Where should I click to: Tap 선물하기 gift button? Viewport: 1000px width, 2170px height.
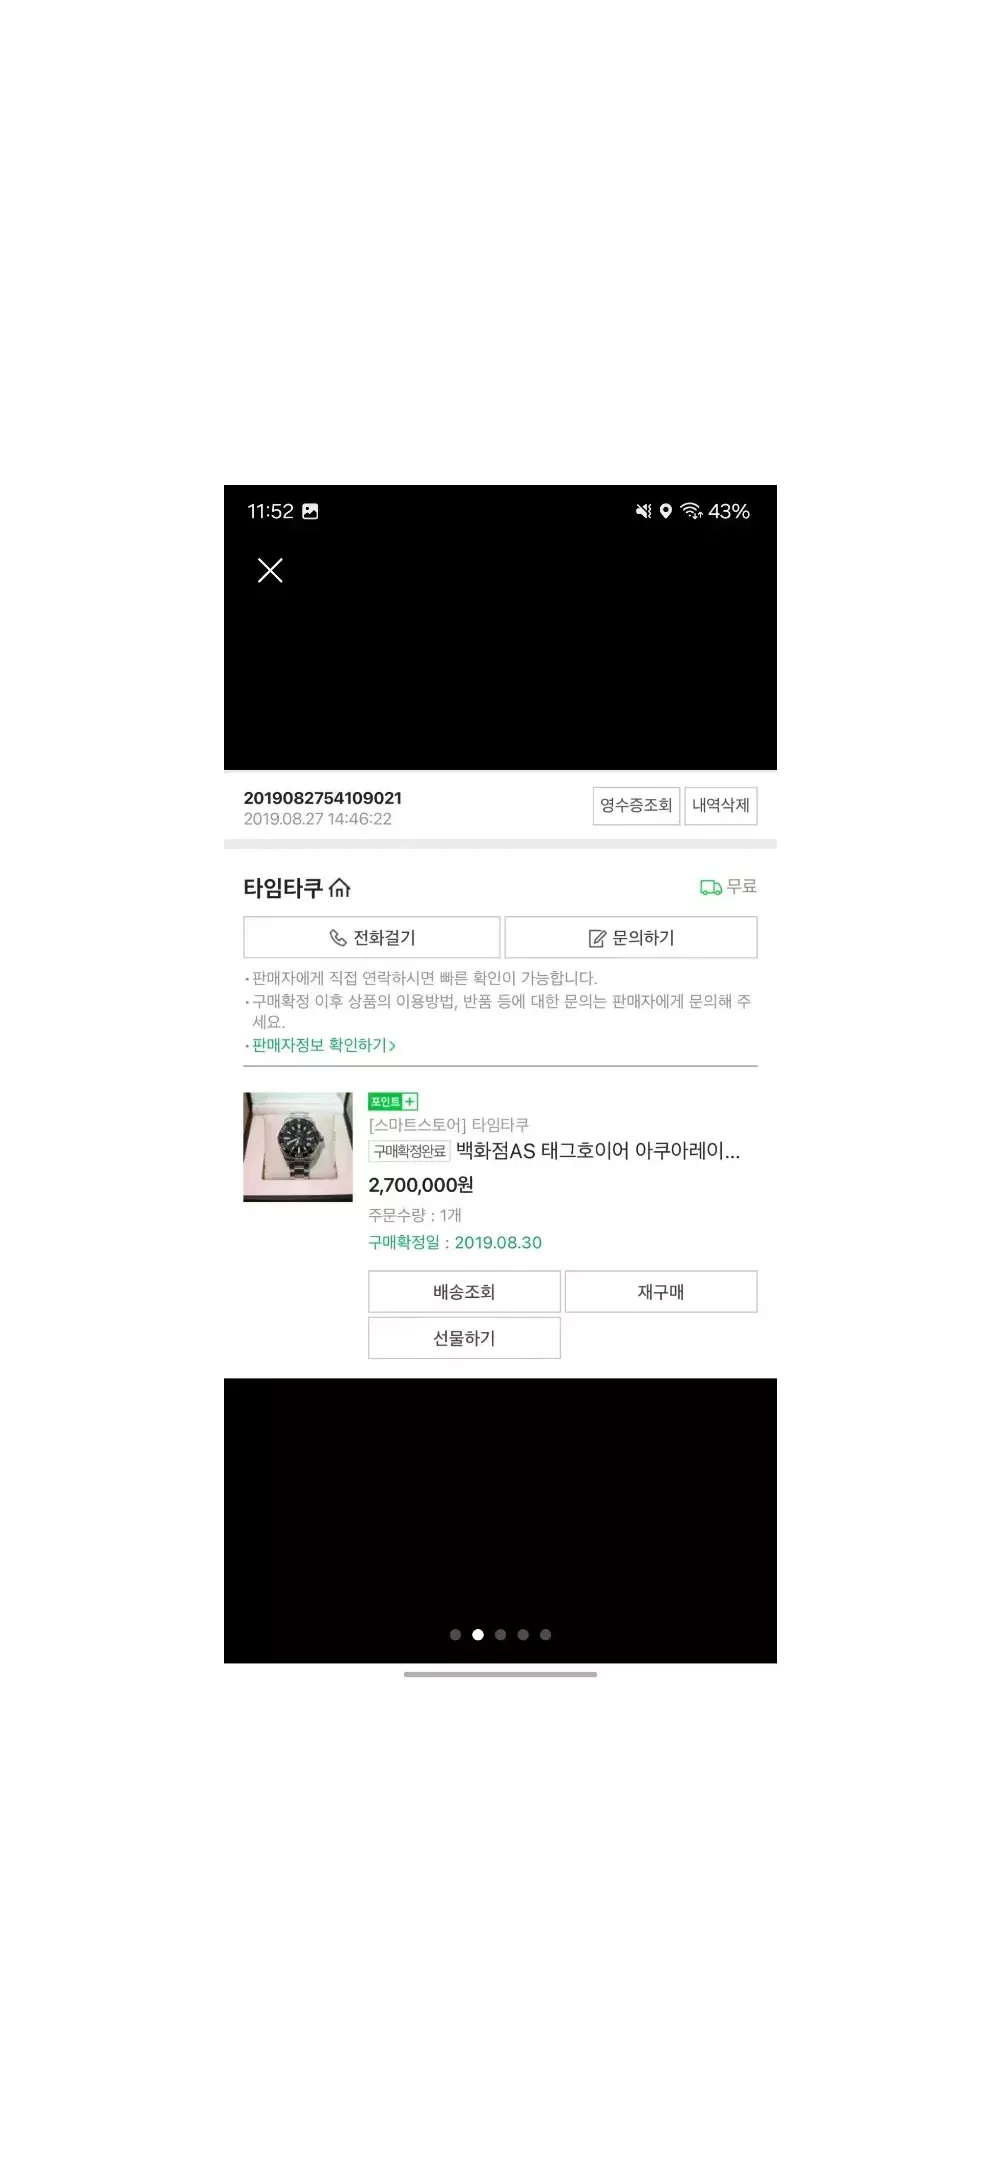click(x=464, y=1338)
